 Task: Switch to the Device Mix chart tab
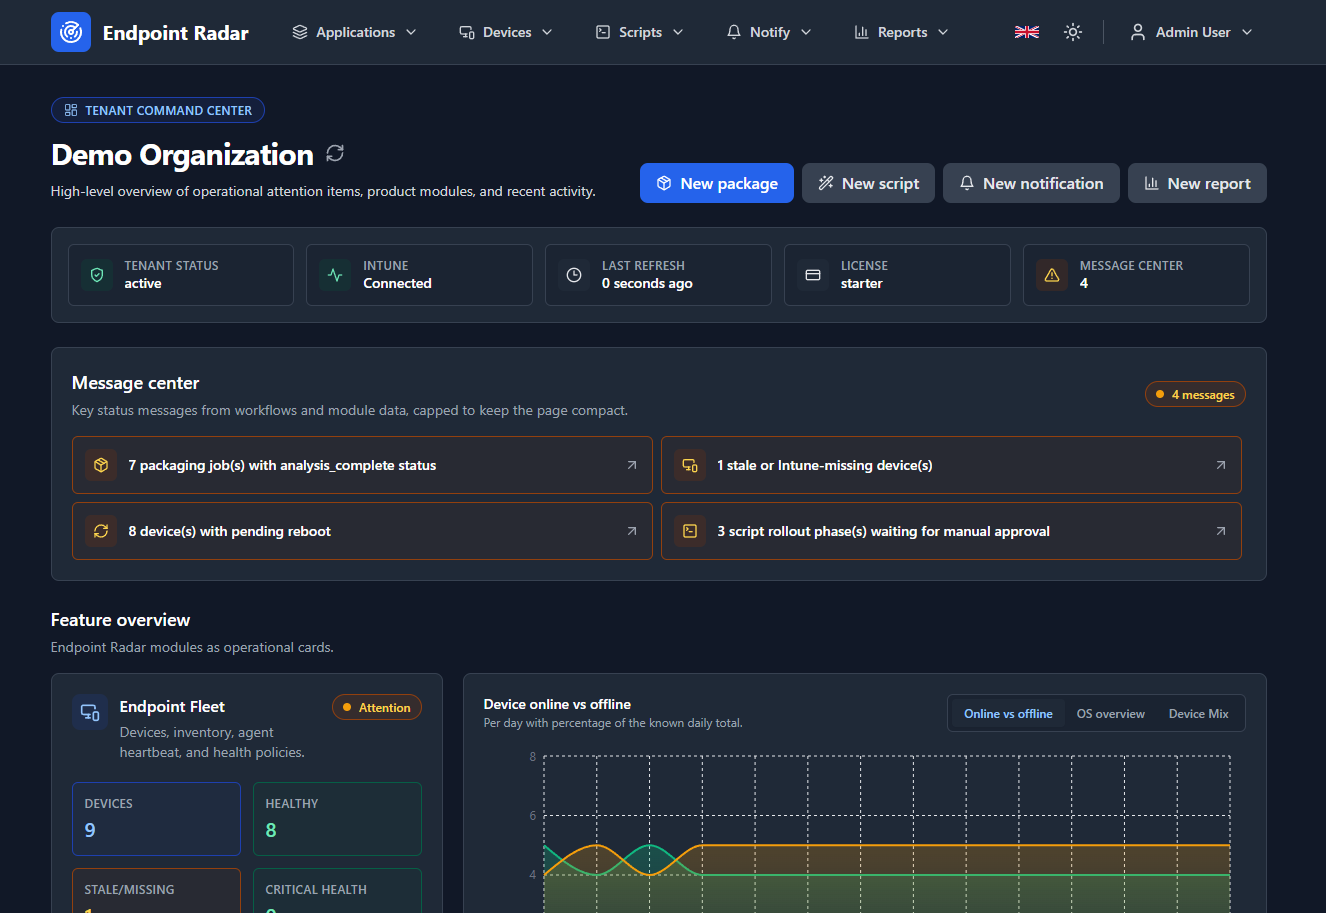coord(1198,714)
